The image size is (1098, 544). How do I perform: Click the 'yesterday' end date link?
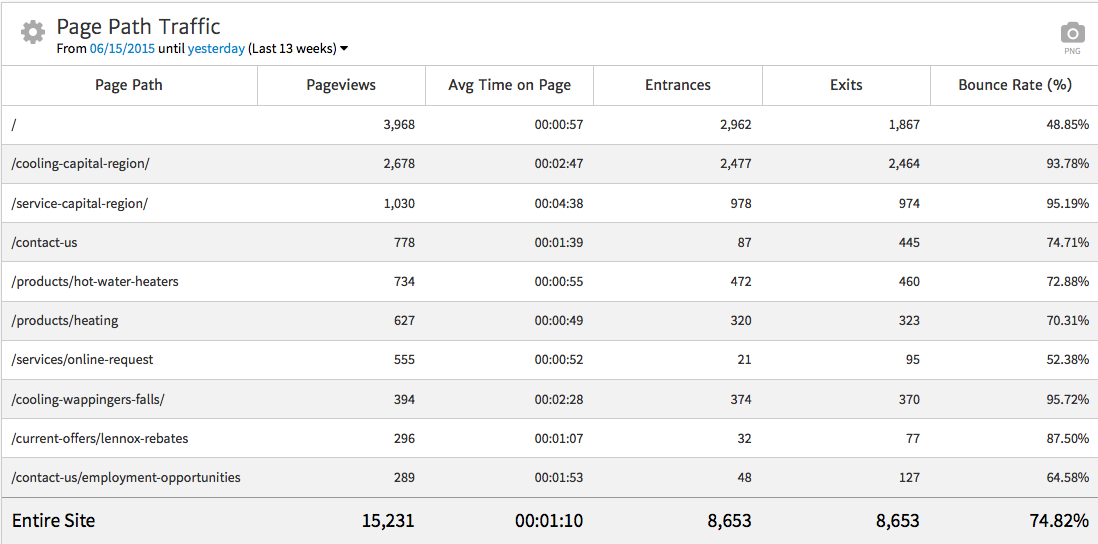tap(216, 48)
